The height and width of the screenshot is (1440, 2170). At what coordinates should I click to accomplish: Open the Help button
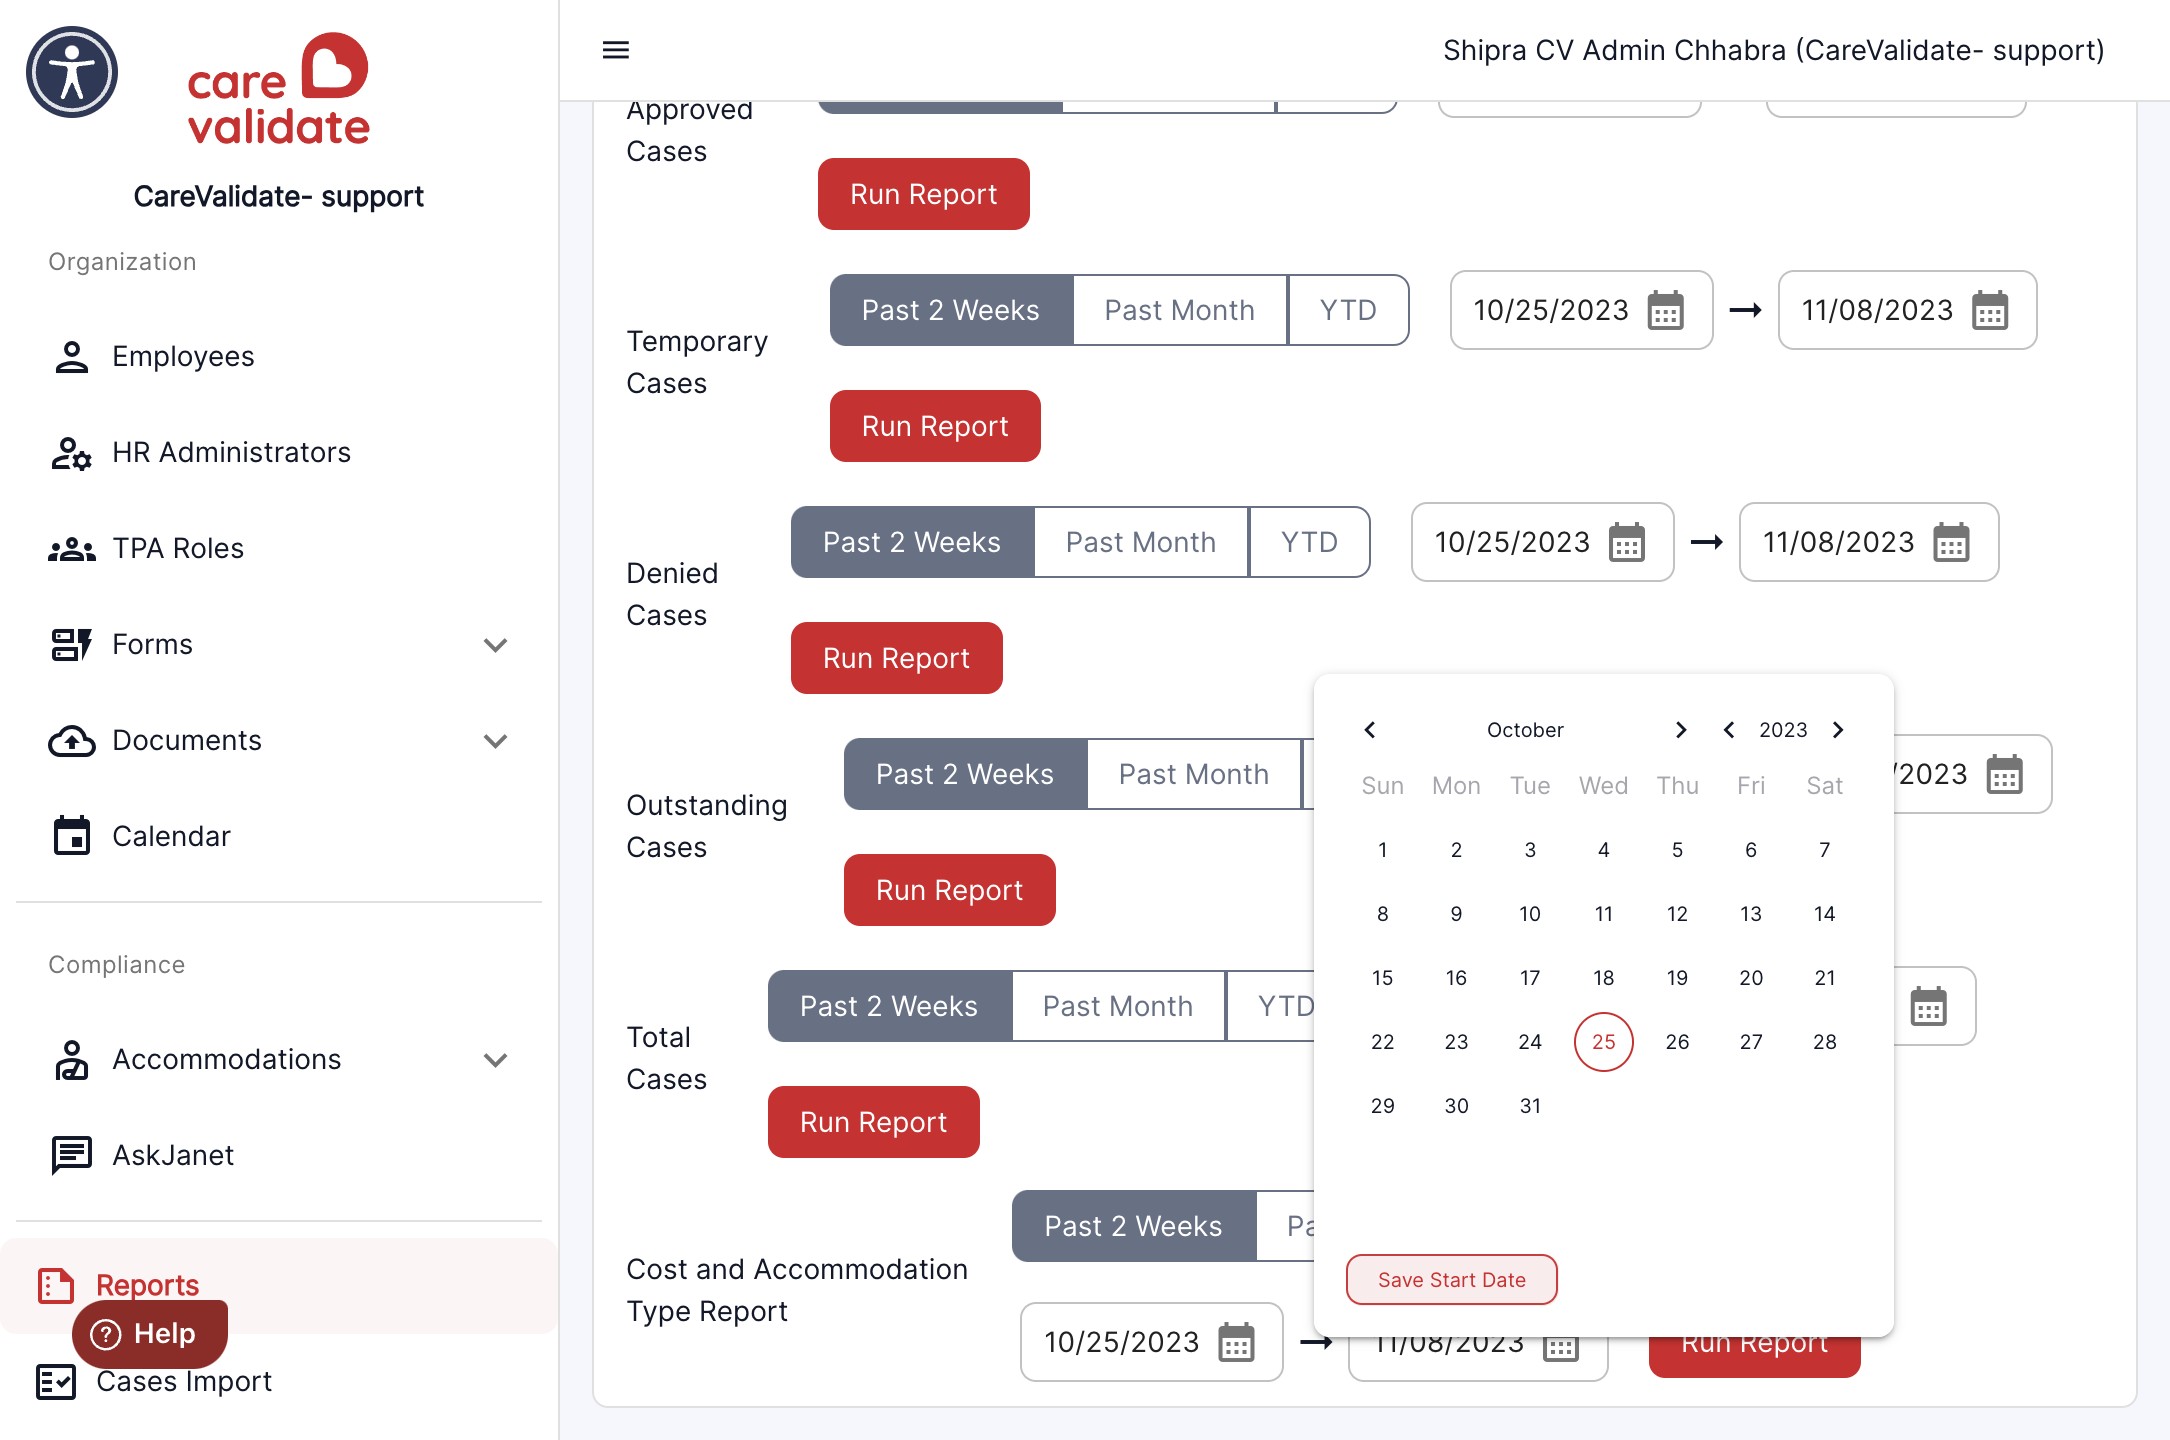150,1334
